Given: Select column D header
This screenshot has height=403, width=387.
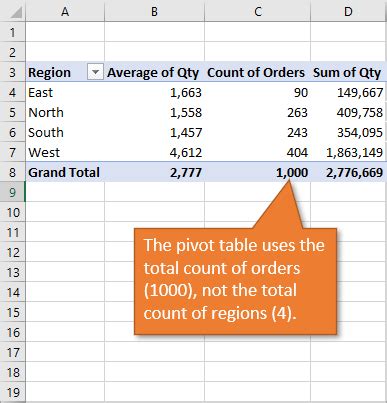Looking at the screenshot, I should [x=348, y=12].
